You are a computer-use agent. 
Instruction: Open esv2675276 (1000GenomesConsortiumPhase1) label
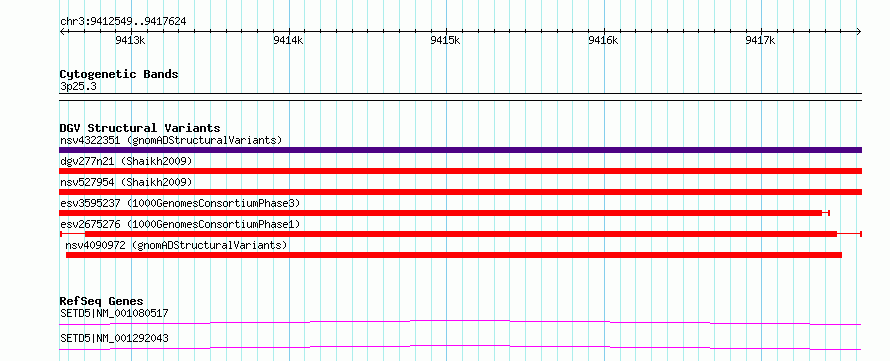point(180,224)
